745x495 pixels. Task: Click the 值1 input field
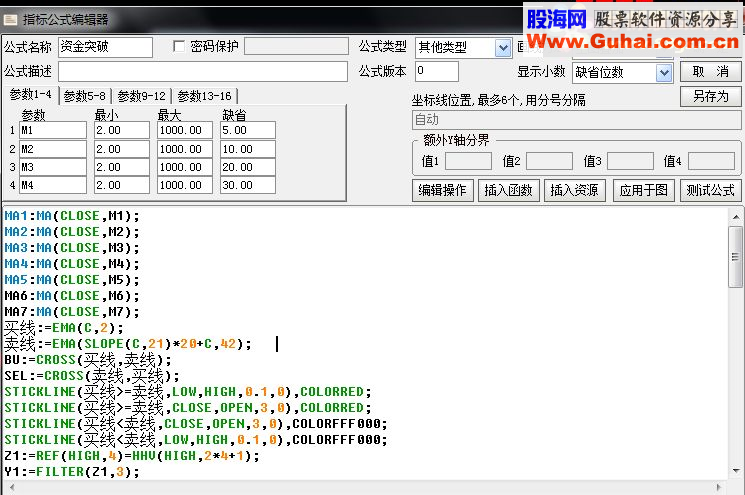coord(468,162)
